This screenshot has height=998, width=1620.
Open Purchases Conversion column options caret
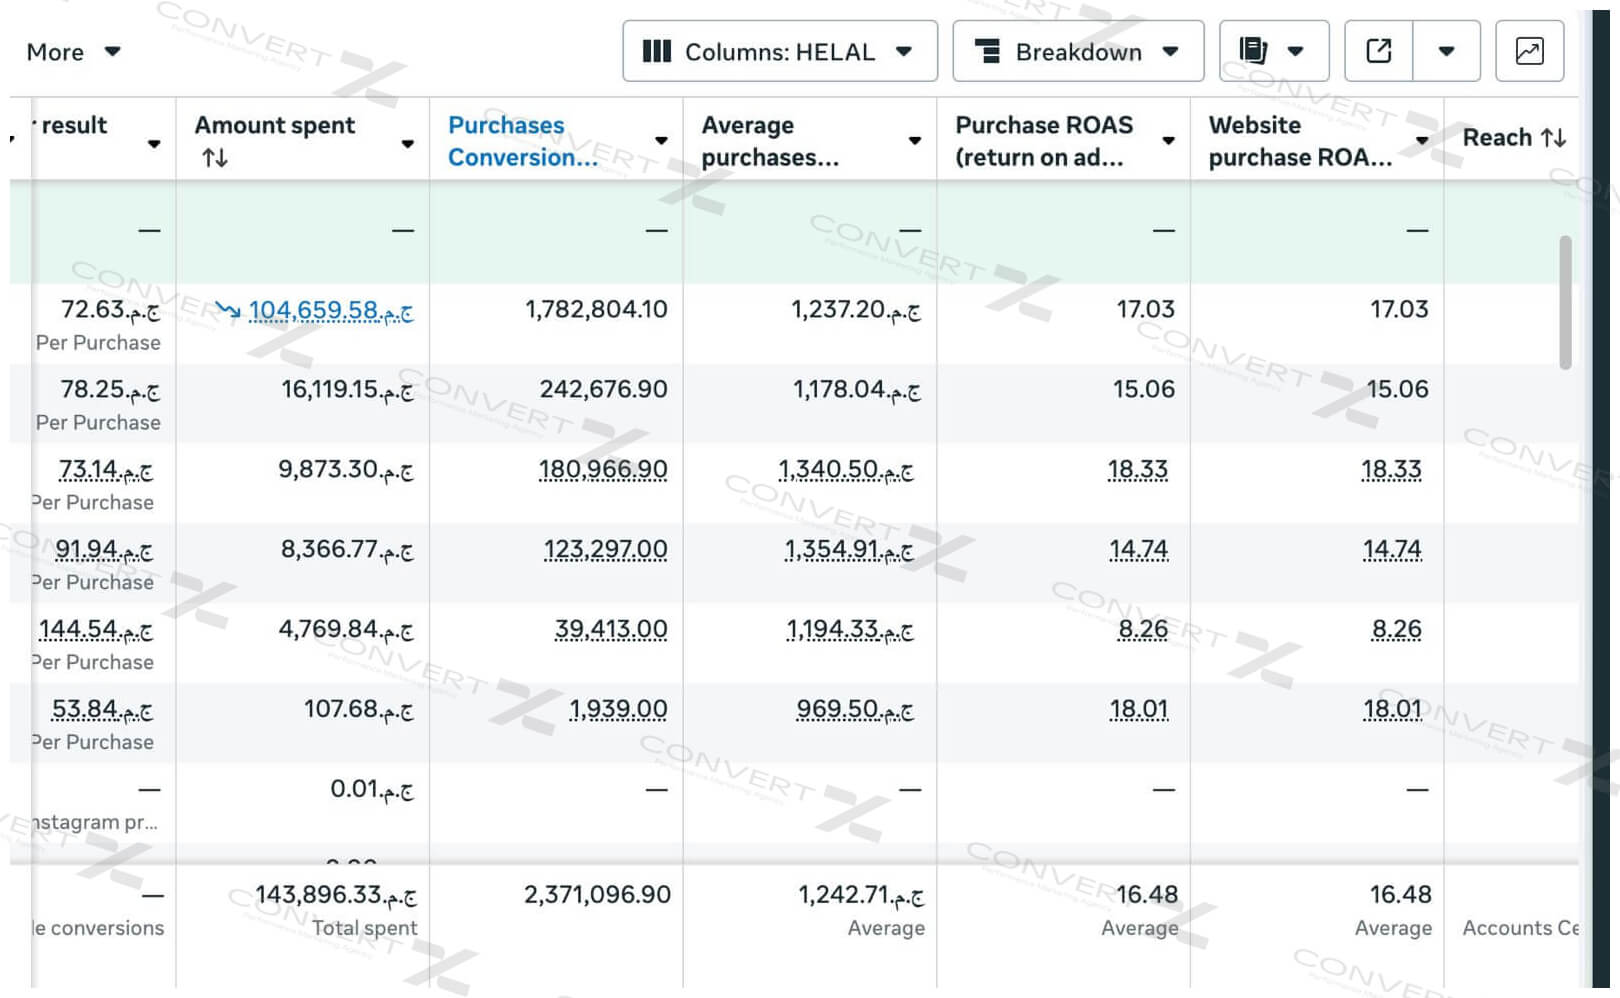pyautogui.click(x=661, y=141)
